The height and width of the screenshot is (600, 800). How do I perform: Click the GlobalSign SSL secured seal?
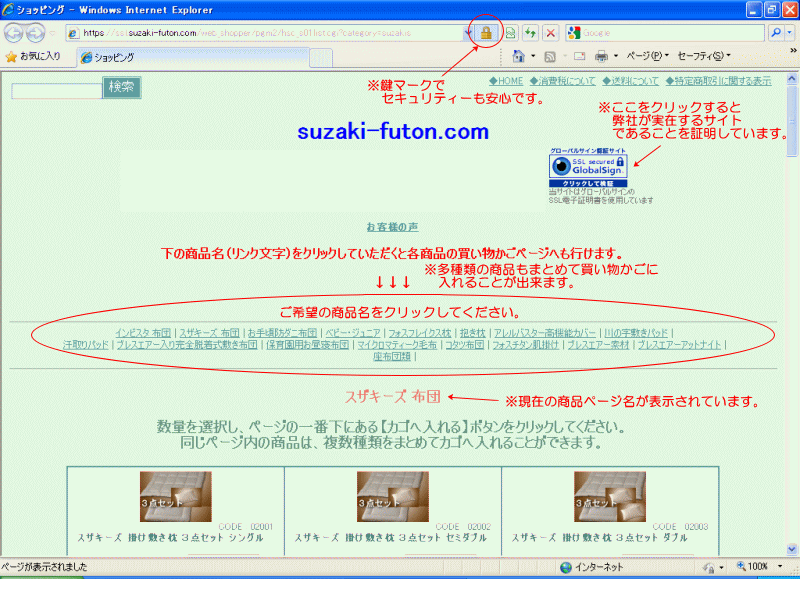(x=588, y=168)
